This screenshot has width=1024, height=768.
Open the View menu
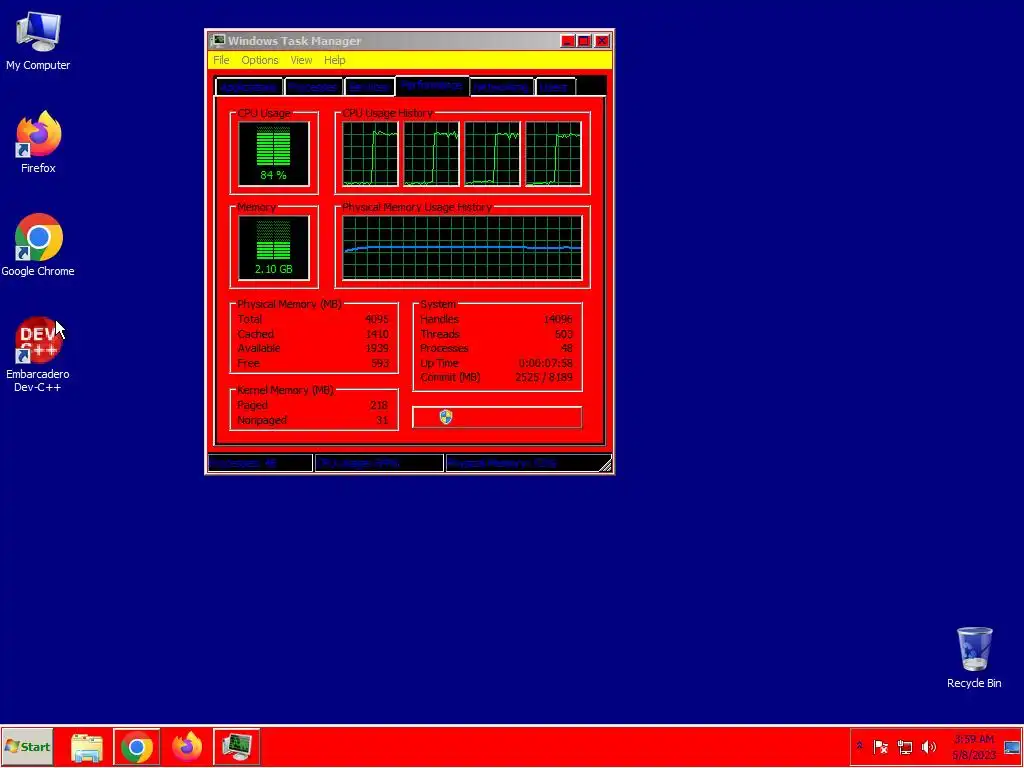pos(301,60)
